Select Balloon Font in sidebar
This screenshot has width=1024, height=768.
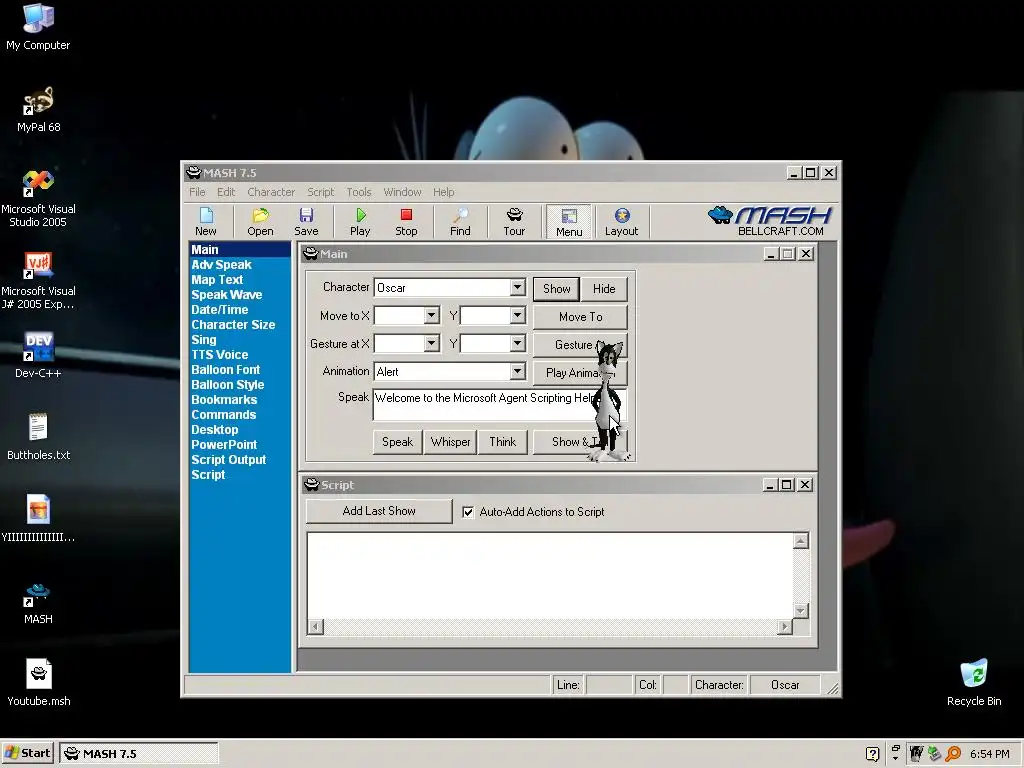click(x=225, y=370)
